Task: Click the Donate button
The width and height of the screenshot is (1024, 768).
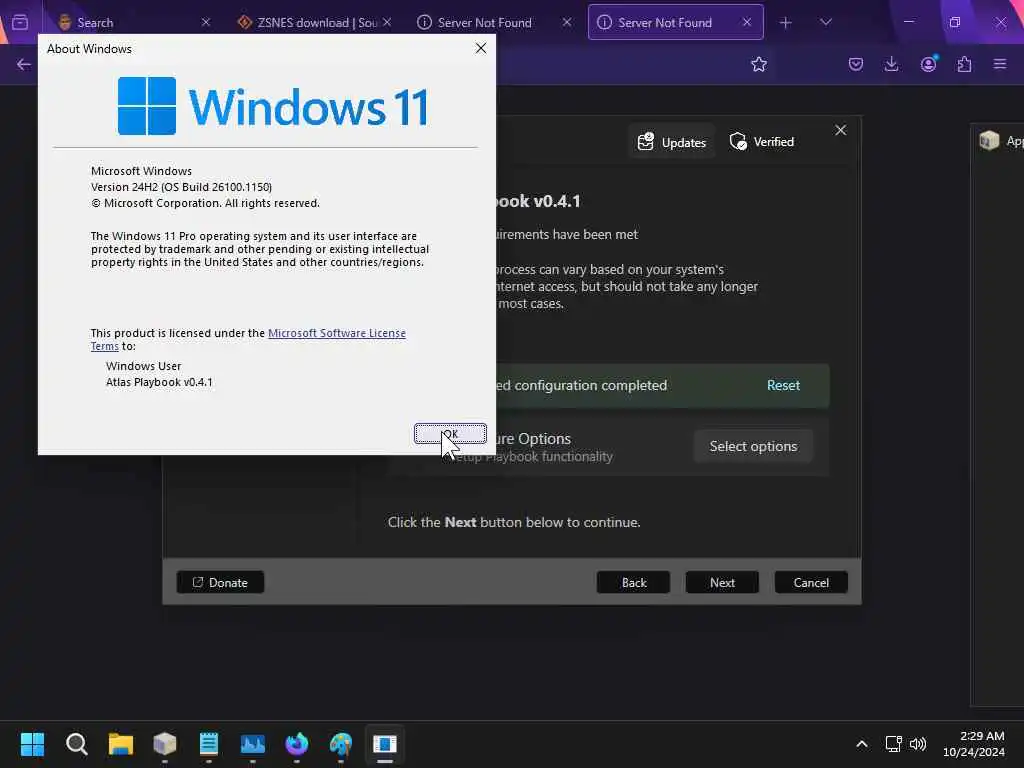Action: click(x=220, y=583)
